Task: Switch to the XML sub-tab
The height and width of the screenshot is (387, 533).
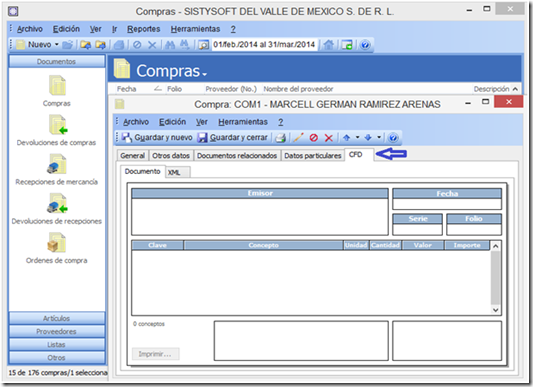Action: [x=178, y=172]
